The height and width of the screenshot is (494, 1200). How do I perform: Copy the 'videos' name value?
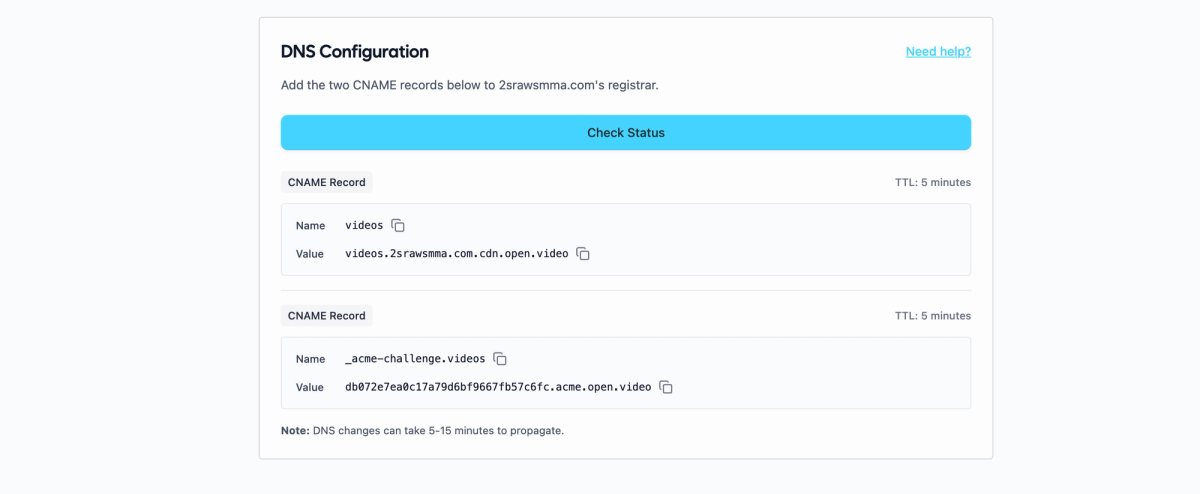(398, 226)
